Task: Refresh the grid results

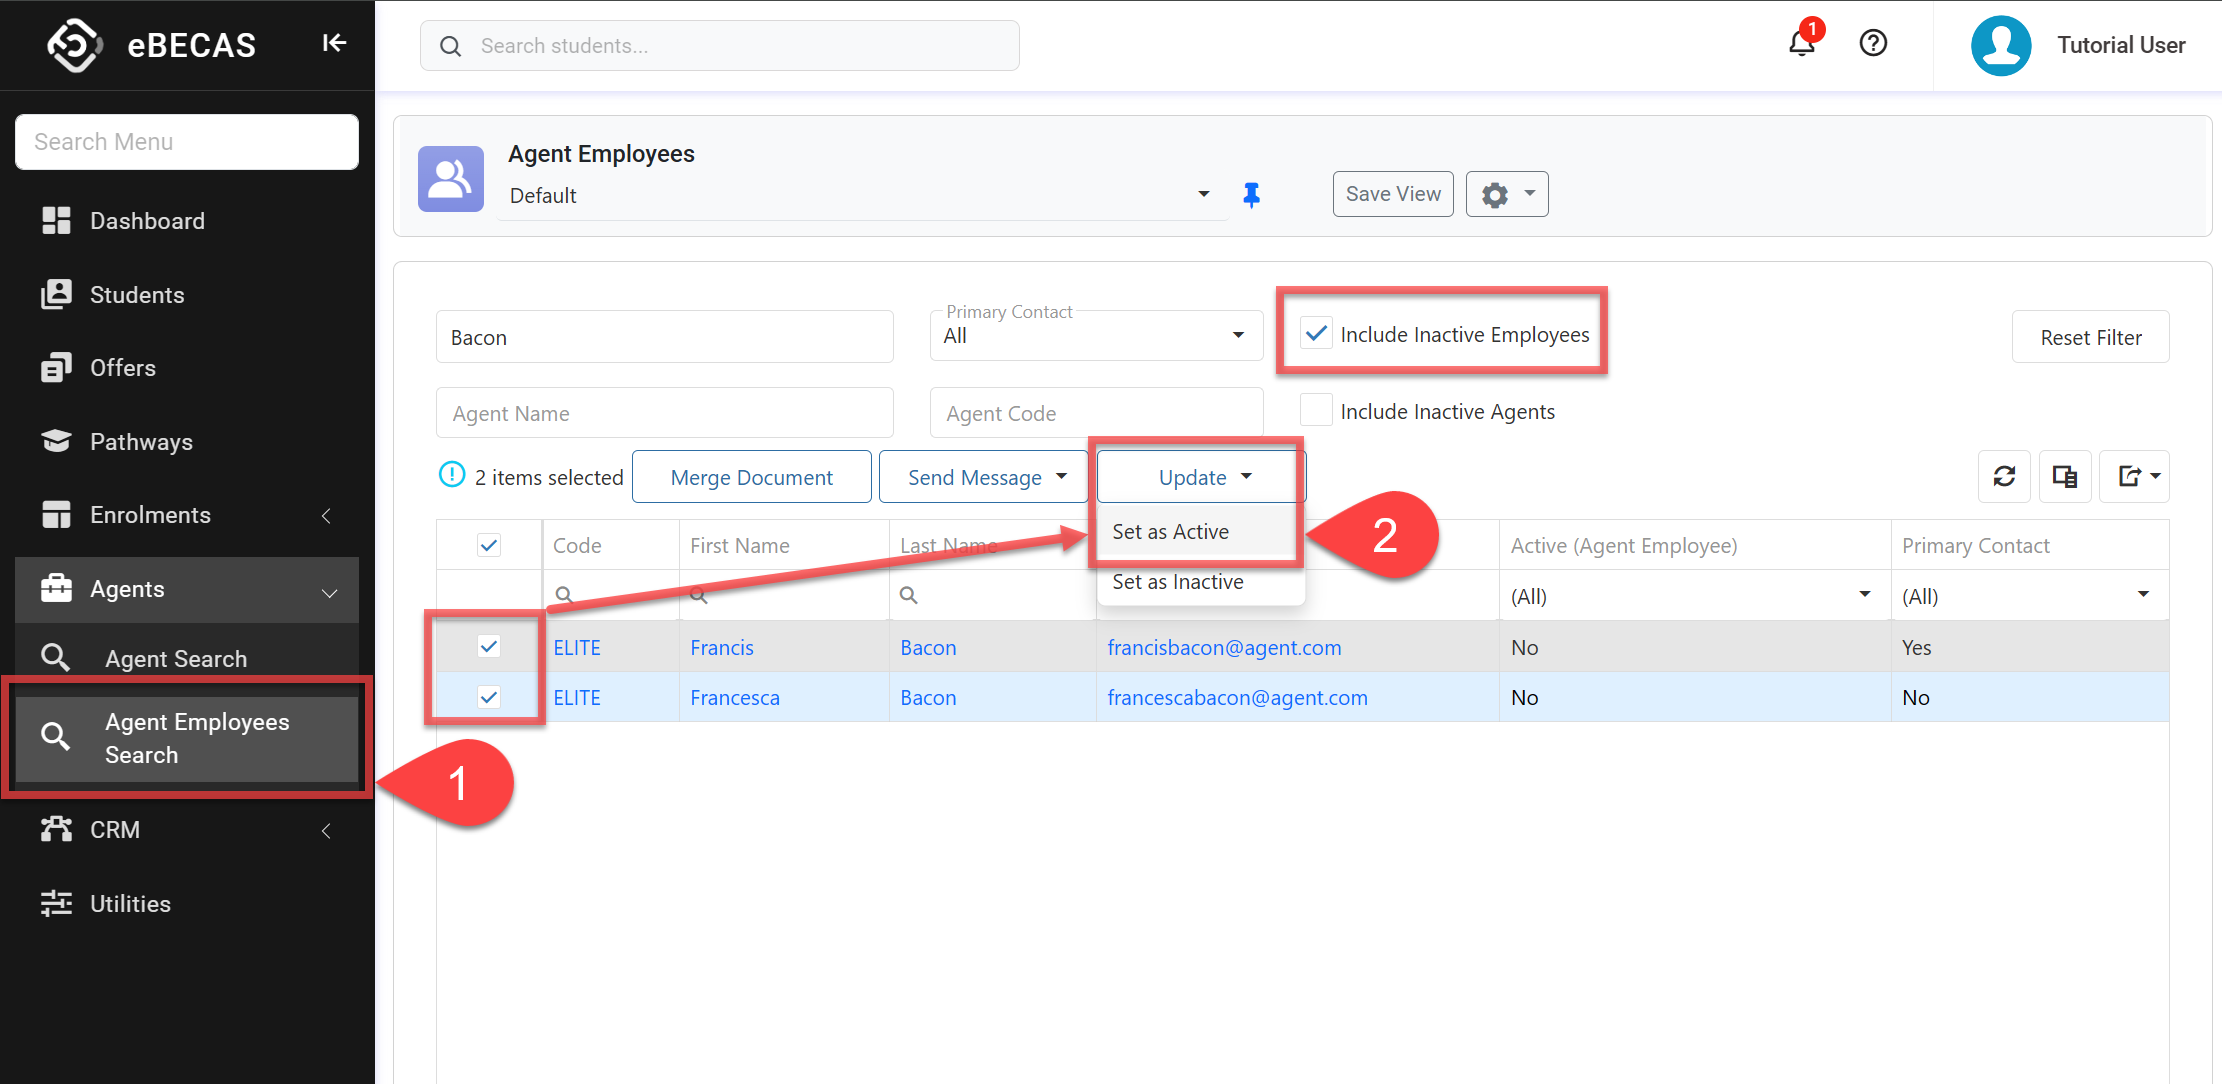Action: coord(2004,476)
